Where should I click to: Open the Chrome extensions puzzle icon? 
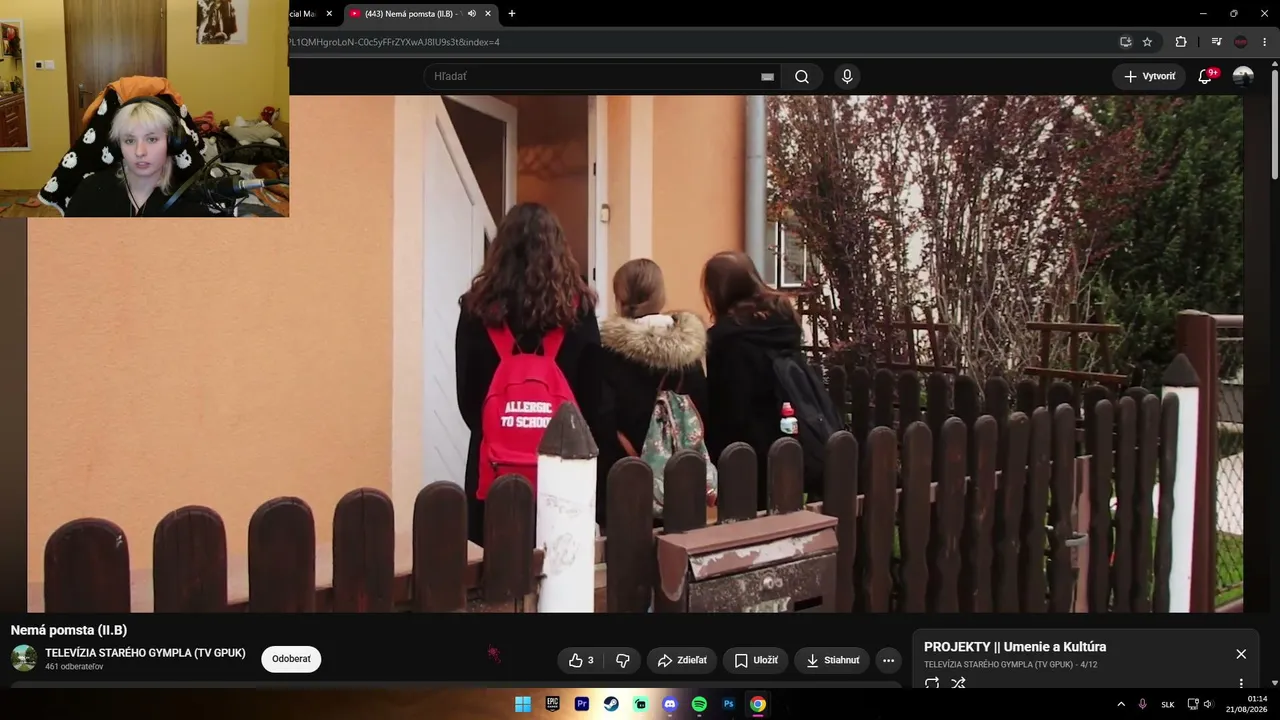[x=1181, y=42]
